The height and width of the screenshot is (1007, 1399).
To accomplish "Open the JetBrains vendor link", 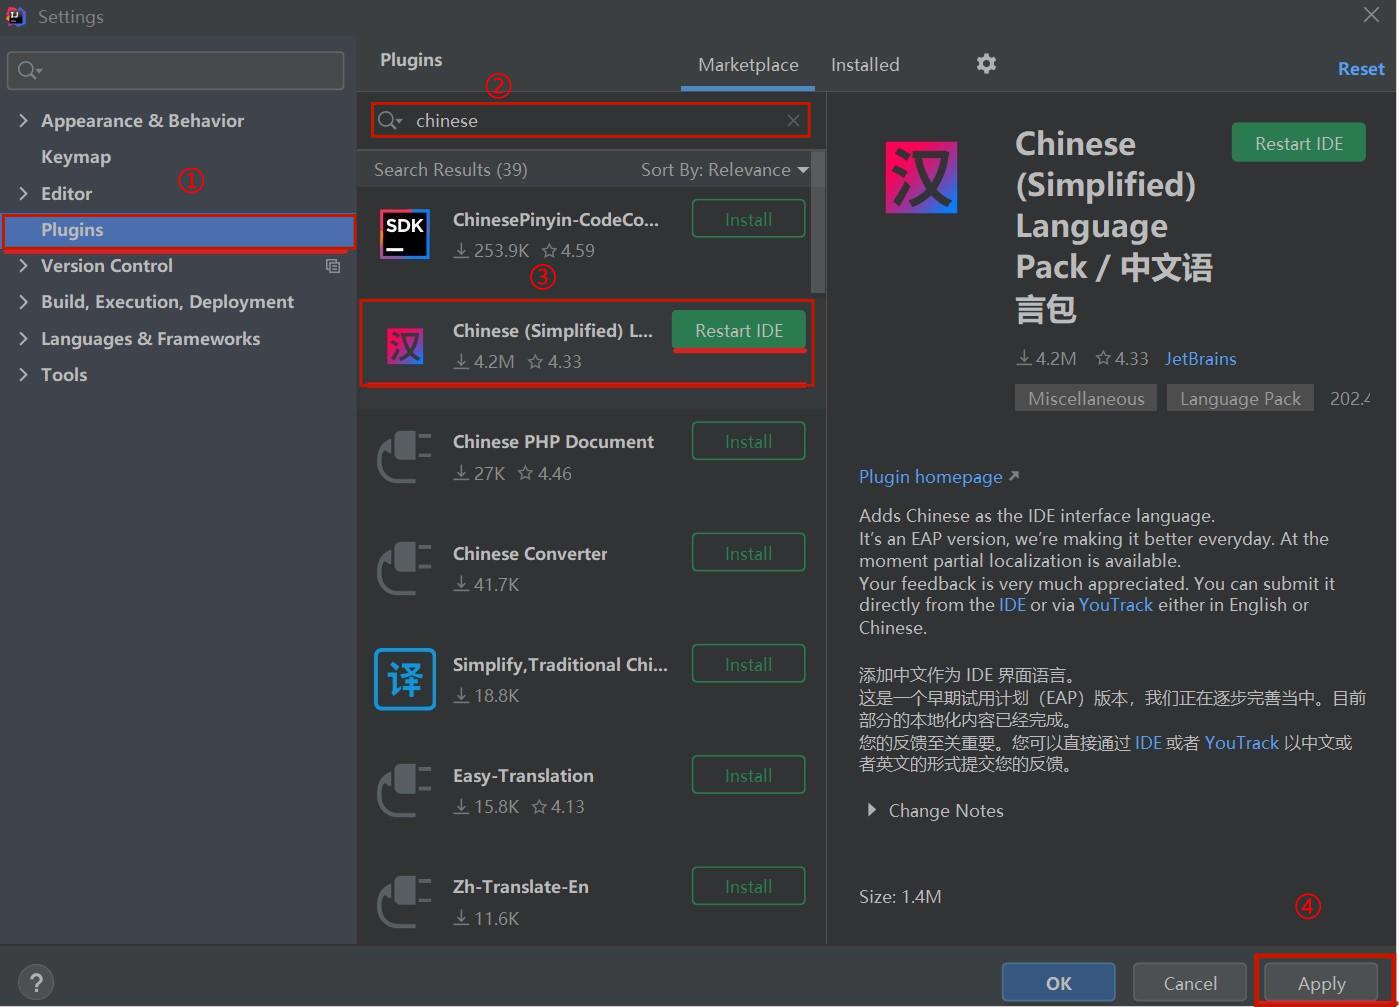I will coord(1200,359).
